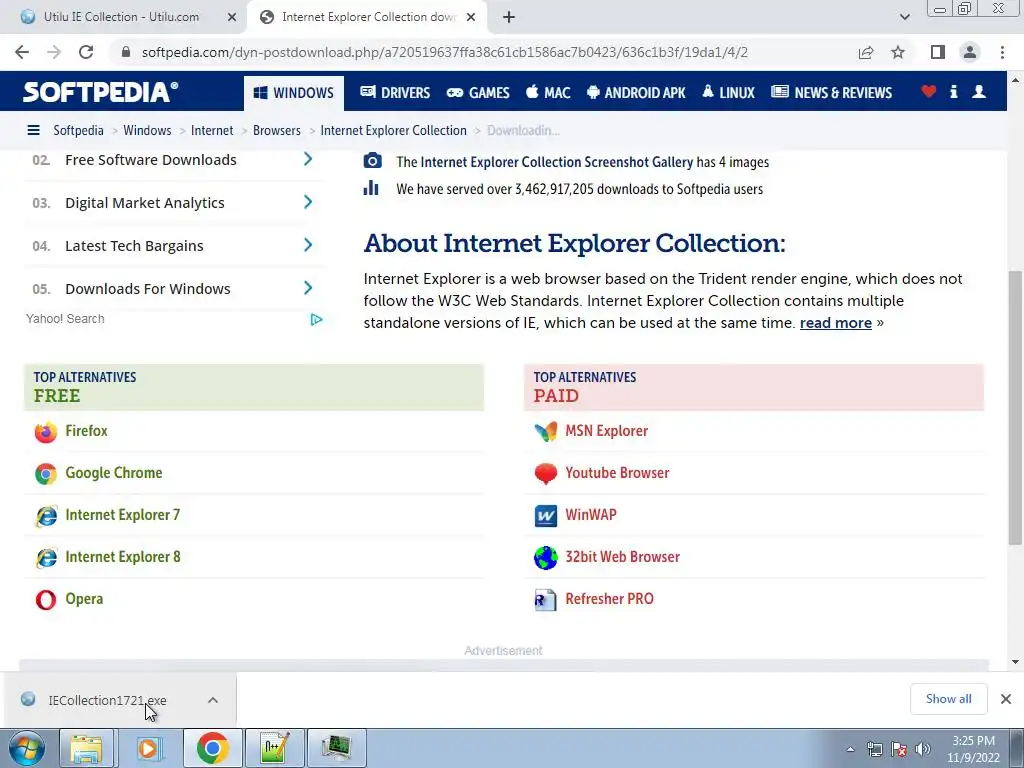The height and width of the screenshot is (768, 1024).
Task: Open the Firefox alternative link
Action: click(x=86, y=431)
